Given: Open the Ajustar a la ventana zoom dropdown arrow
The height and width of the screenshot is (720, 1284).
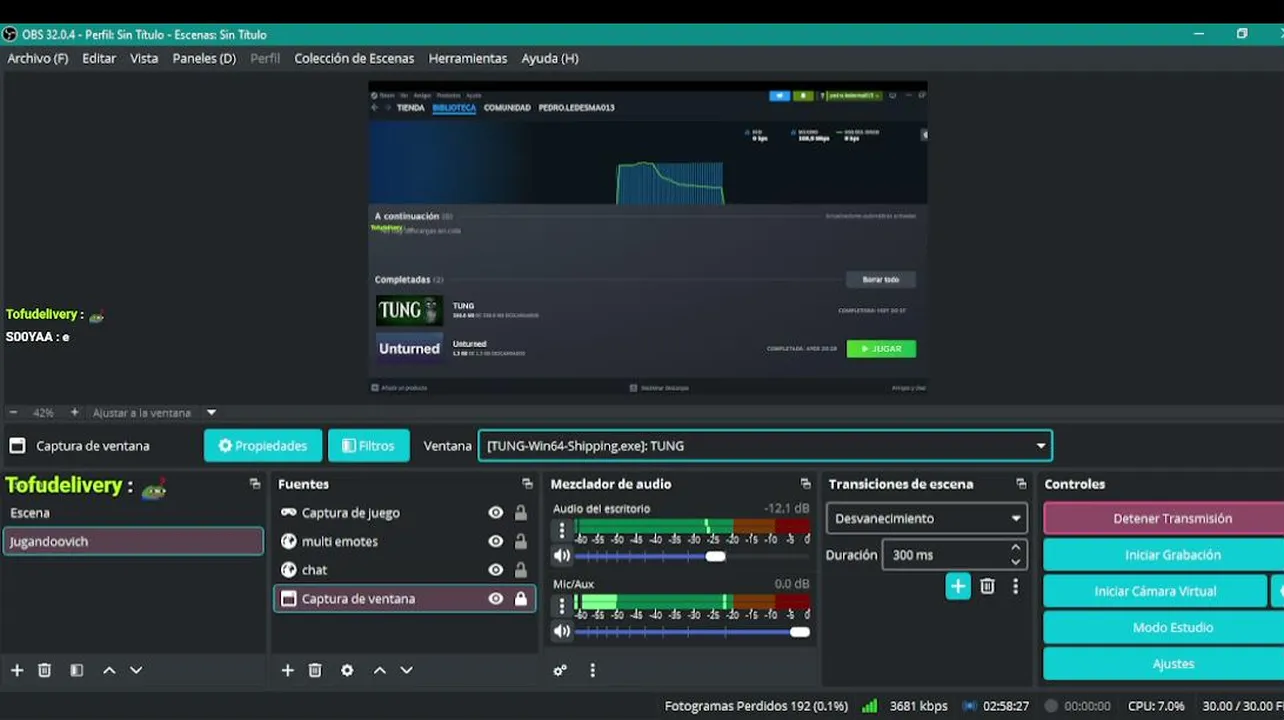Looking at the screenshot, I should tap(211, 412).
